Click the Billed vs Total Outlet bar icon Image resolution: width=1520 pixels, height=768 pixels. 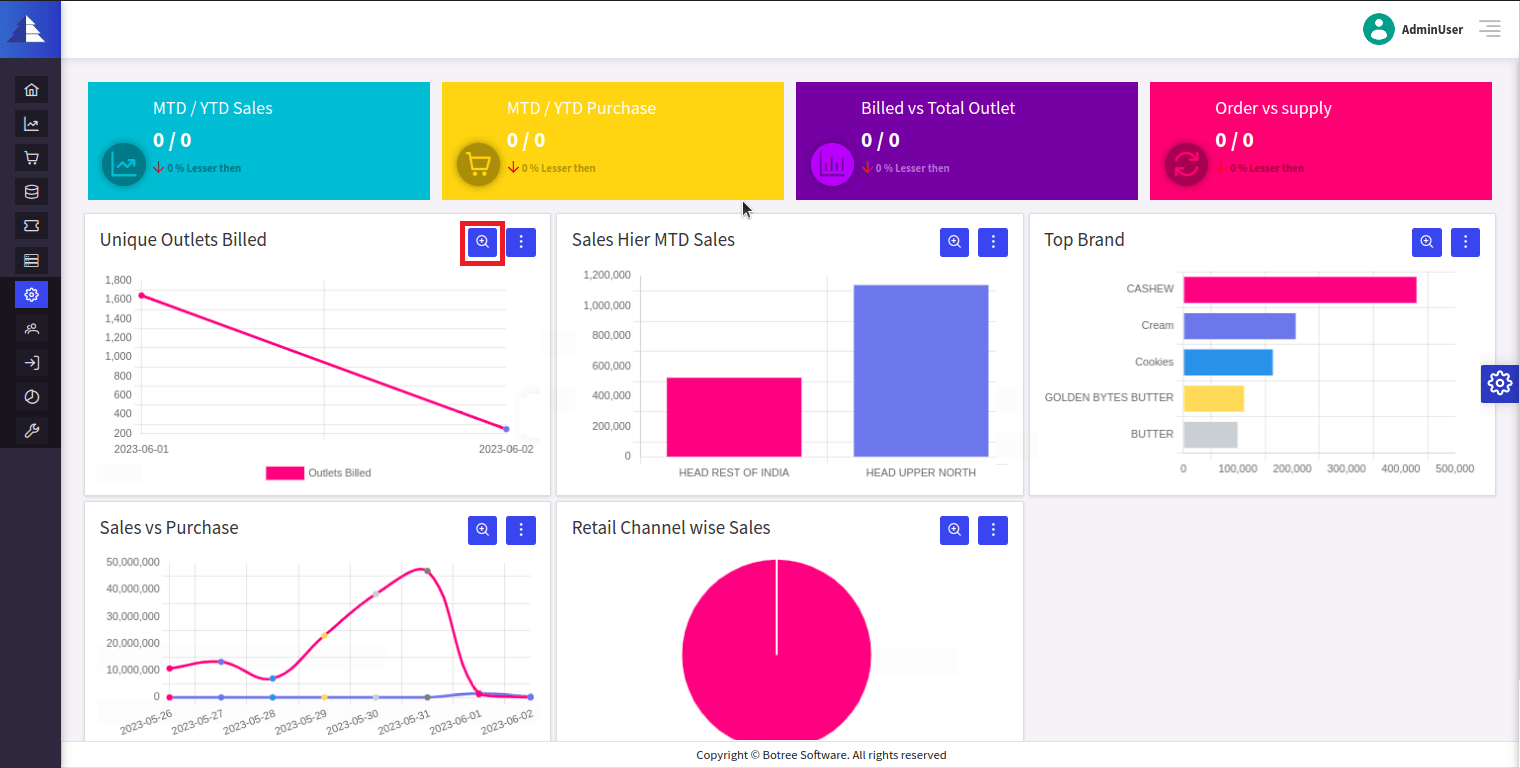pos(833,163)
